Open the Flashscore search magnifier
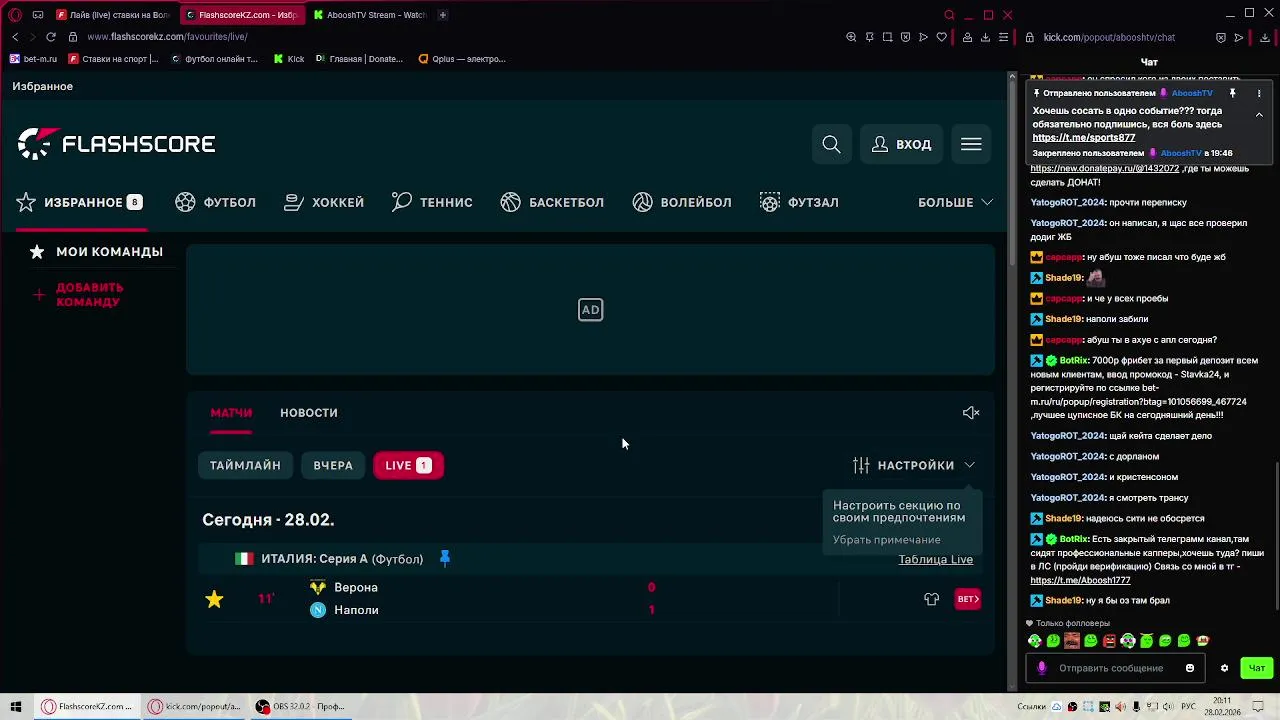 coord(831,144)
